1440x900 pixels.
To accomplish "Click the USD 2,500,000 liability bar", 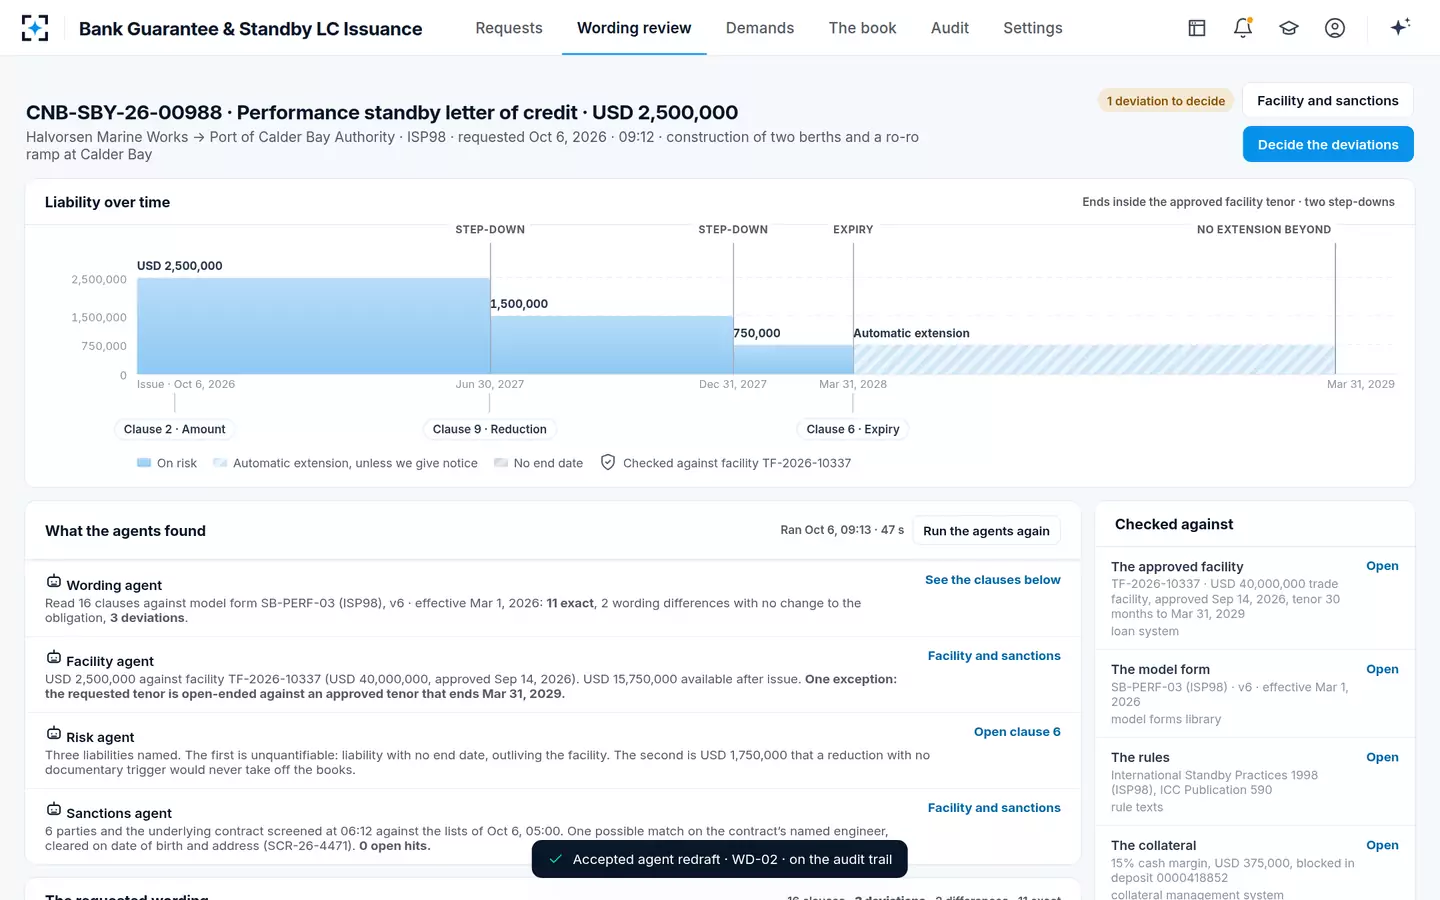I will [313, 326].
